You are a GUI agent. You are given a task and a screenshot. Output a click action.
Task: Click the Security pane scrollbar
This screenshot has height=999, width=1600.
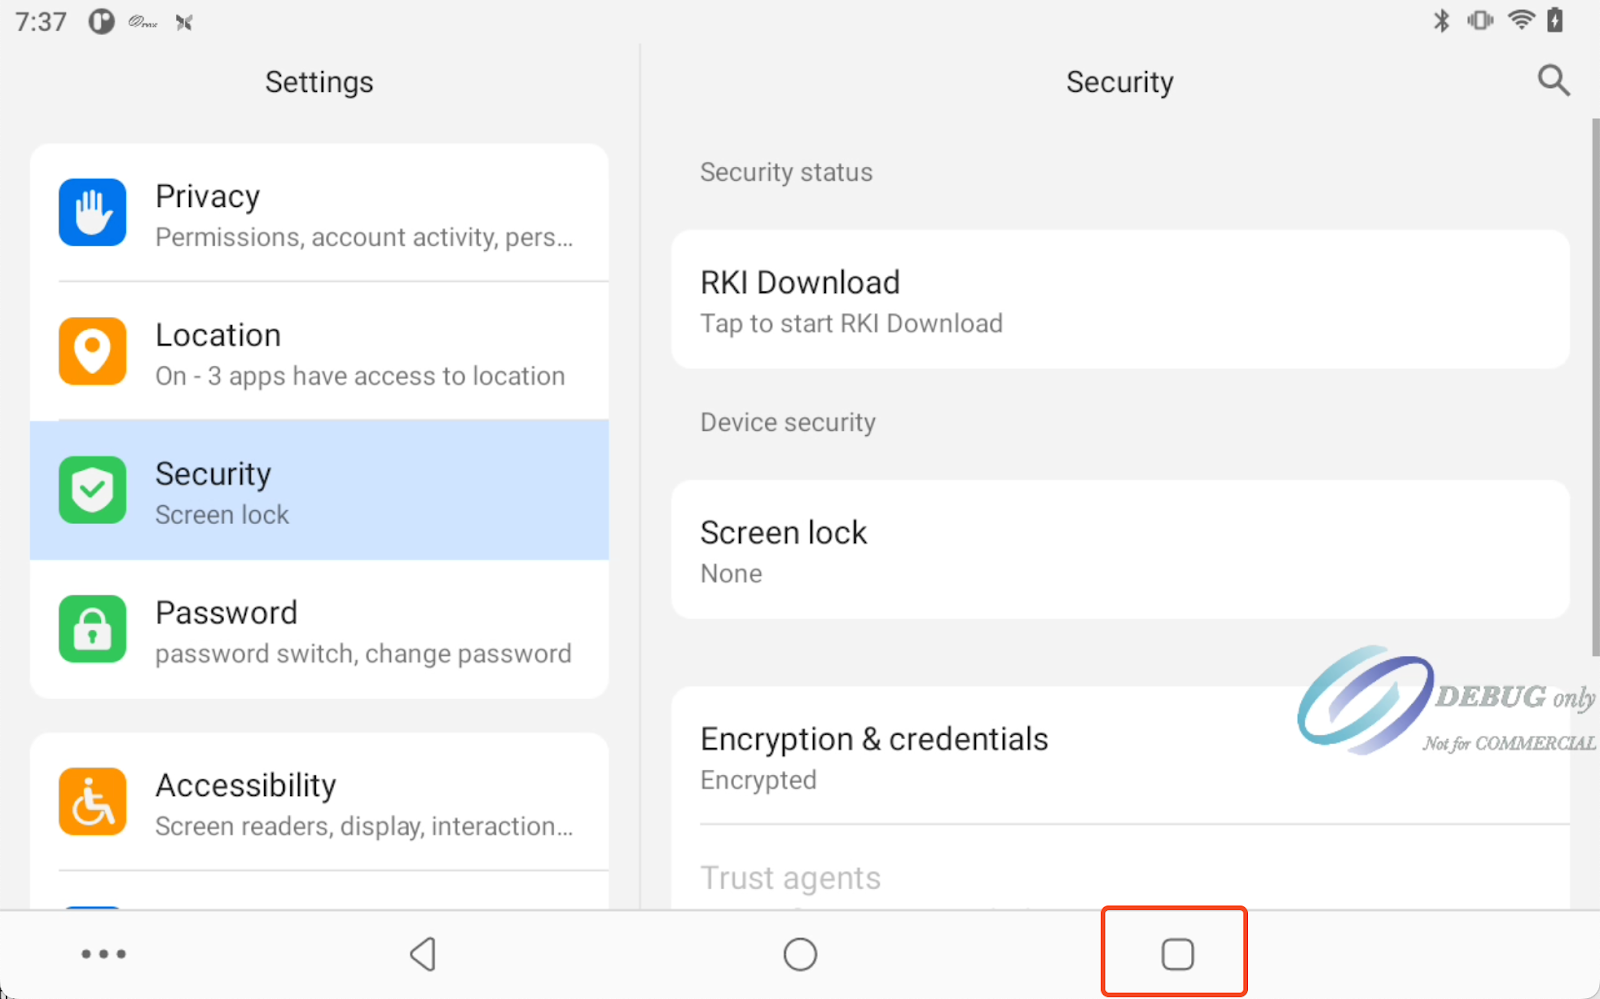pos(1595,388)
